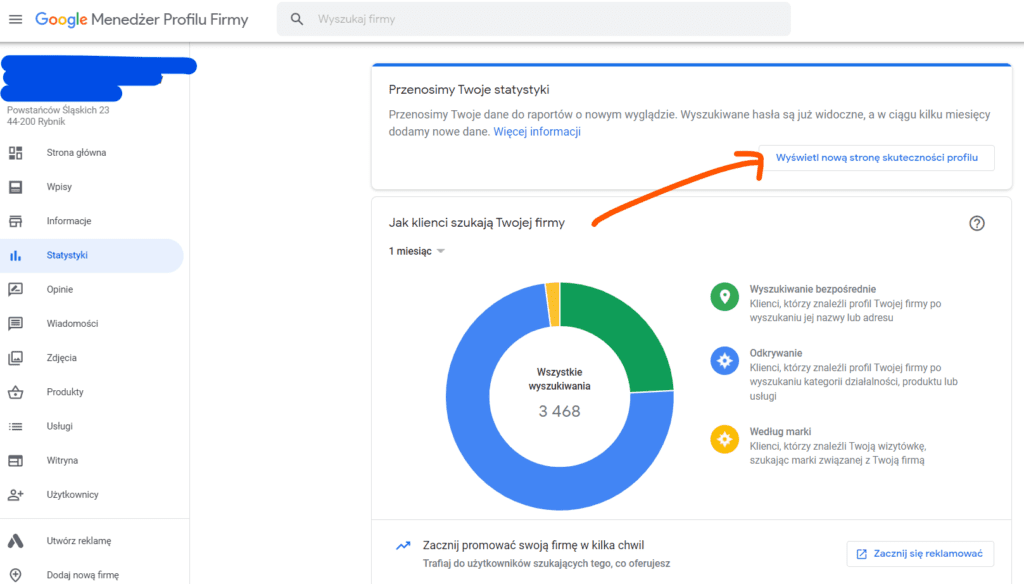Click the Wyszukiwanie bezpośrednie legend label
The width and height of the screenshot is (1024, 584).
(x=813, y=289)
